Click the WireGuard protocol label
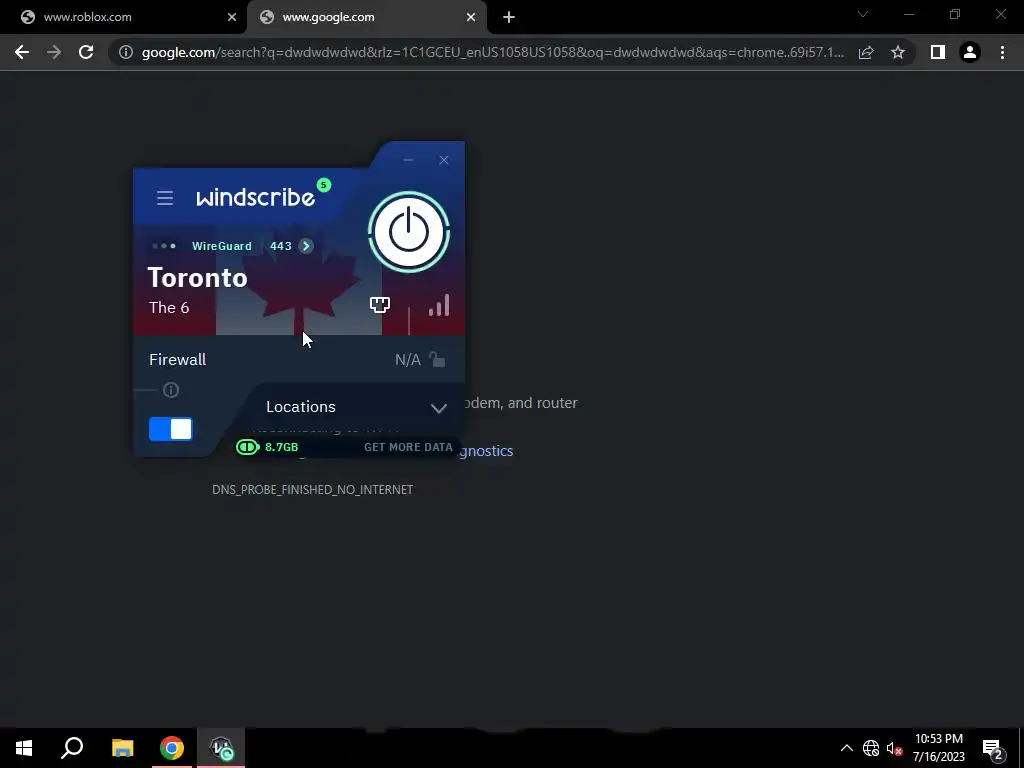 221,246
